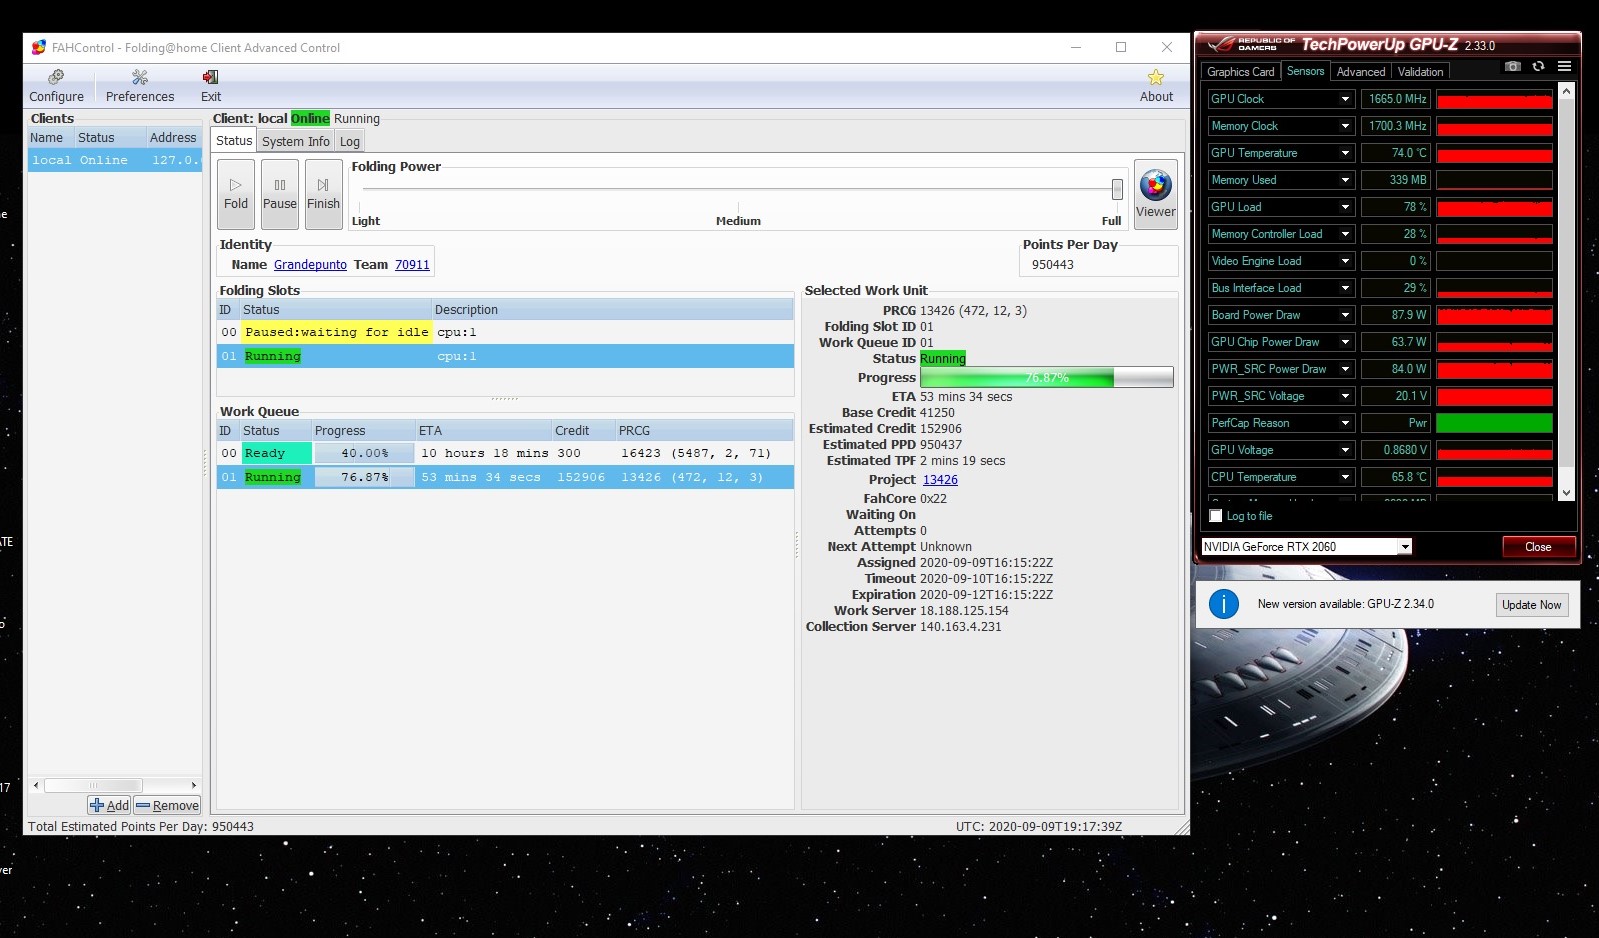Screen dimensions: 1599x938
Task: Open Preferences in FAHControl toolbar
Action: point(140,86)
